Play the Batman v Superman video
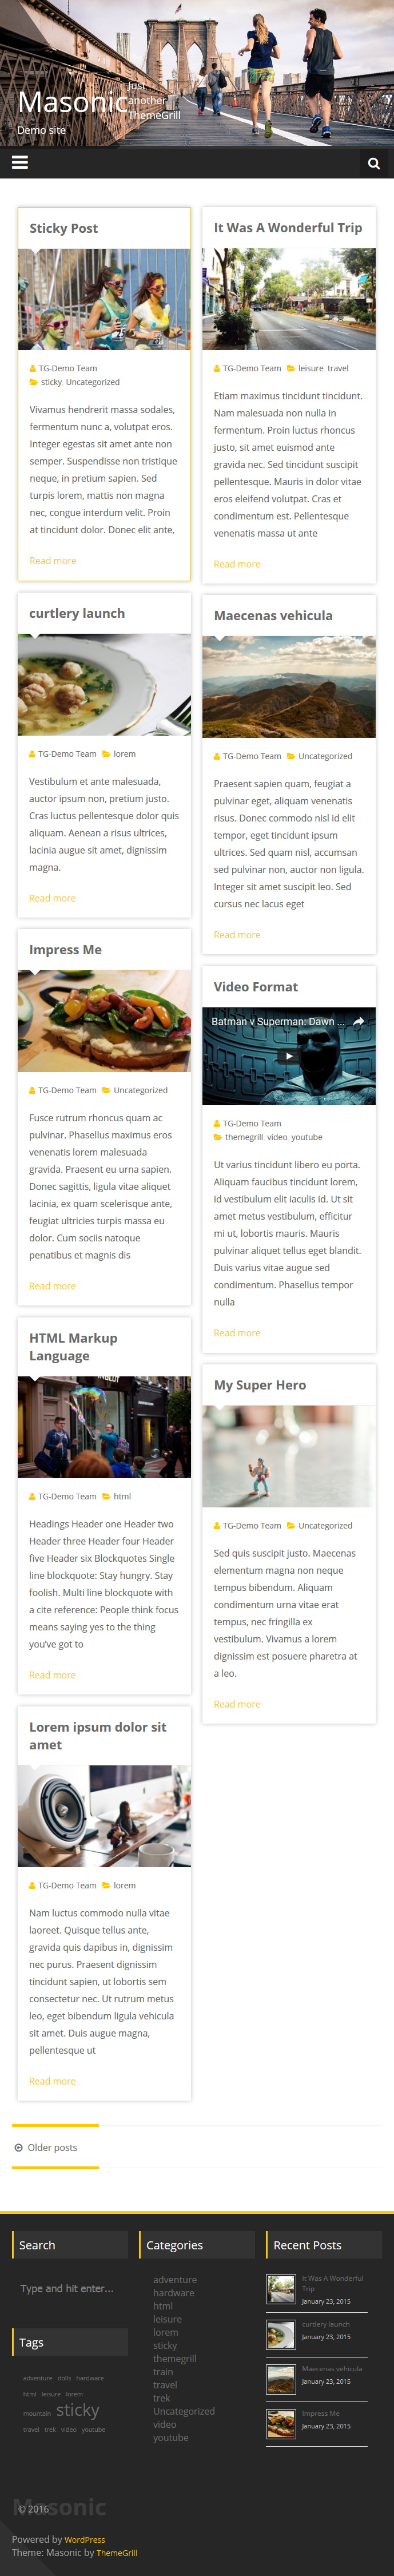394x2576 pixels. coord(289,1056)
